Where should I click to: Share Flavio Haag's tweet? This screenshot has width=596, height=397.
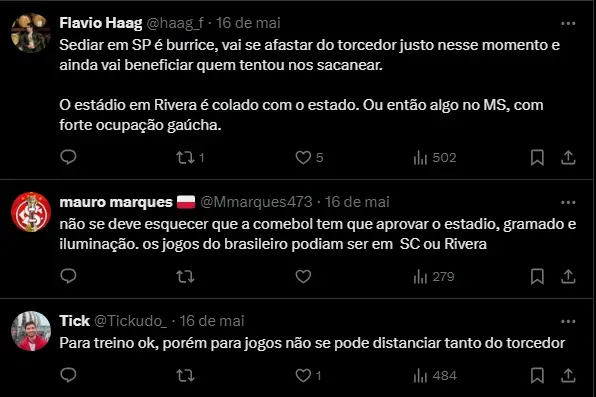[x=568, y=157]
